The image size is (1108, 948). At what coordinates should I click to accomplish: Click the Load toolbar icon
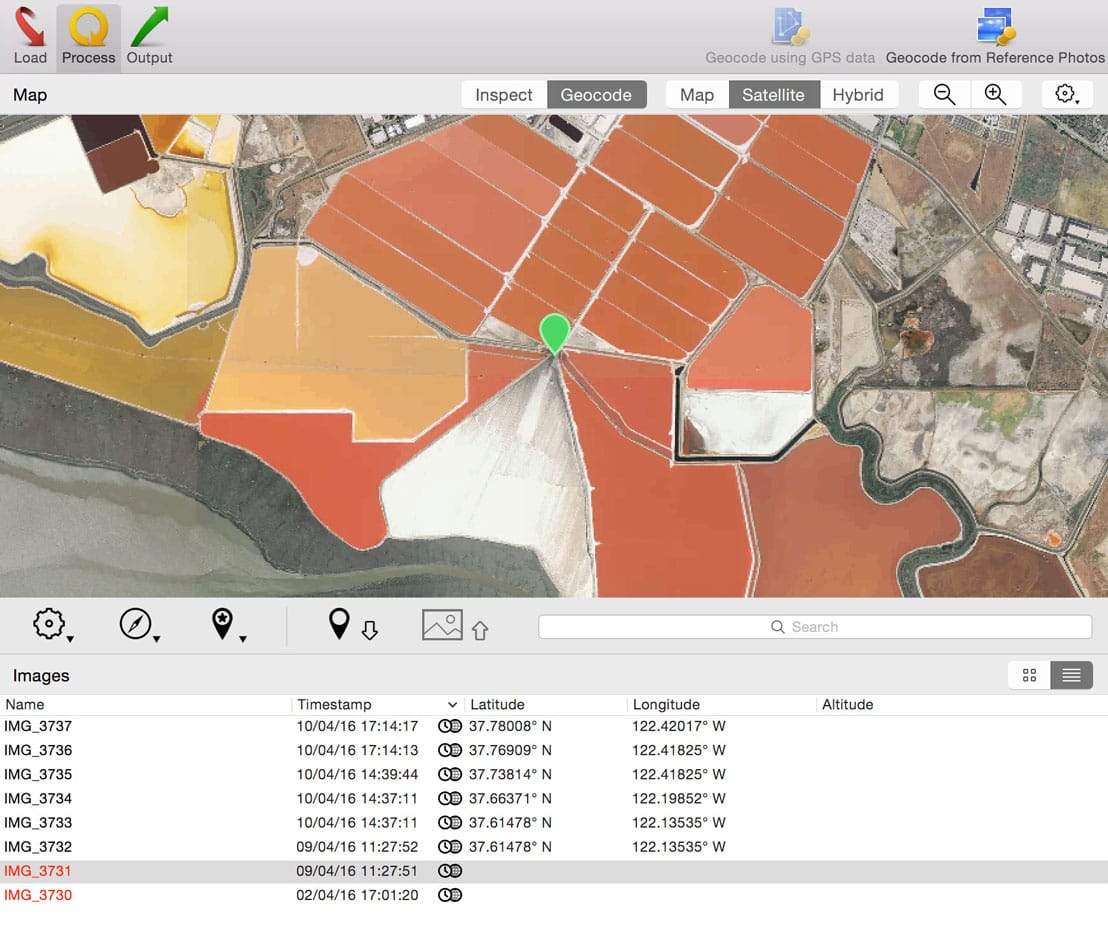30,37
